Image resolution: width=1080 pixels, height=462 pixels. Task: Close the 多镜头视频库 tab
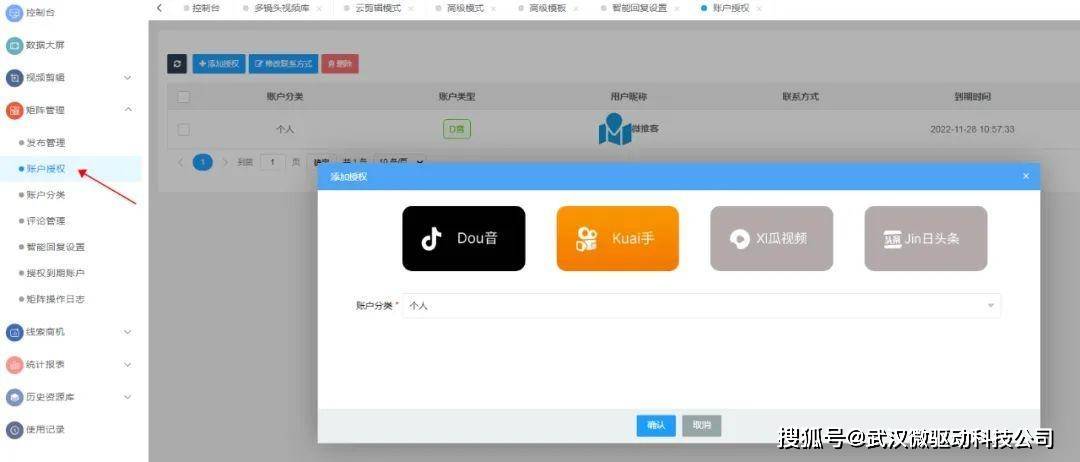point(319,8)
